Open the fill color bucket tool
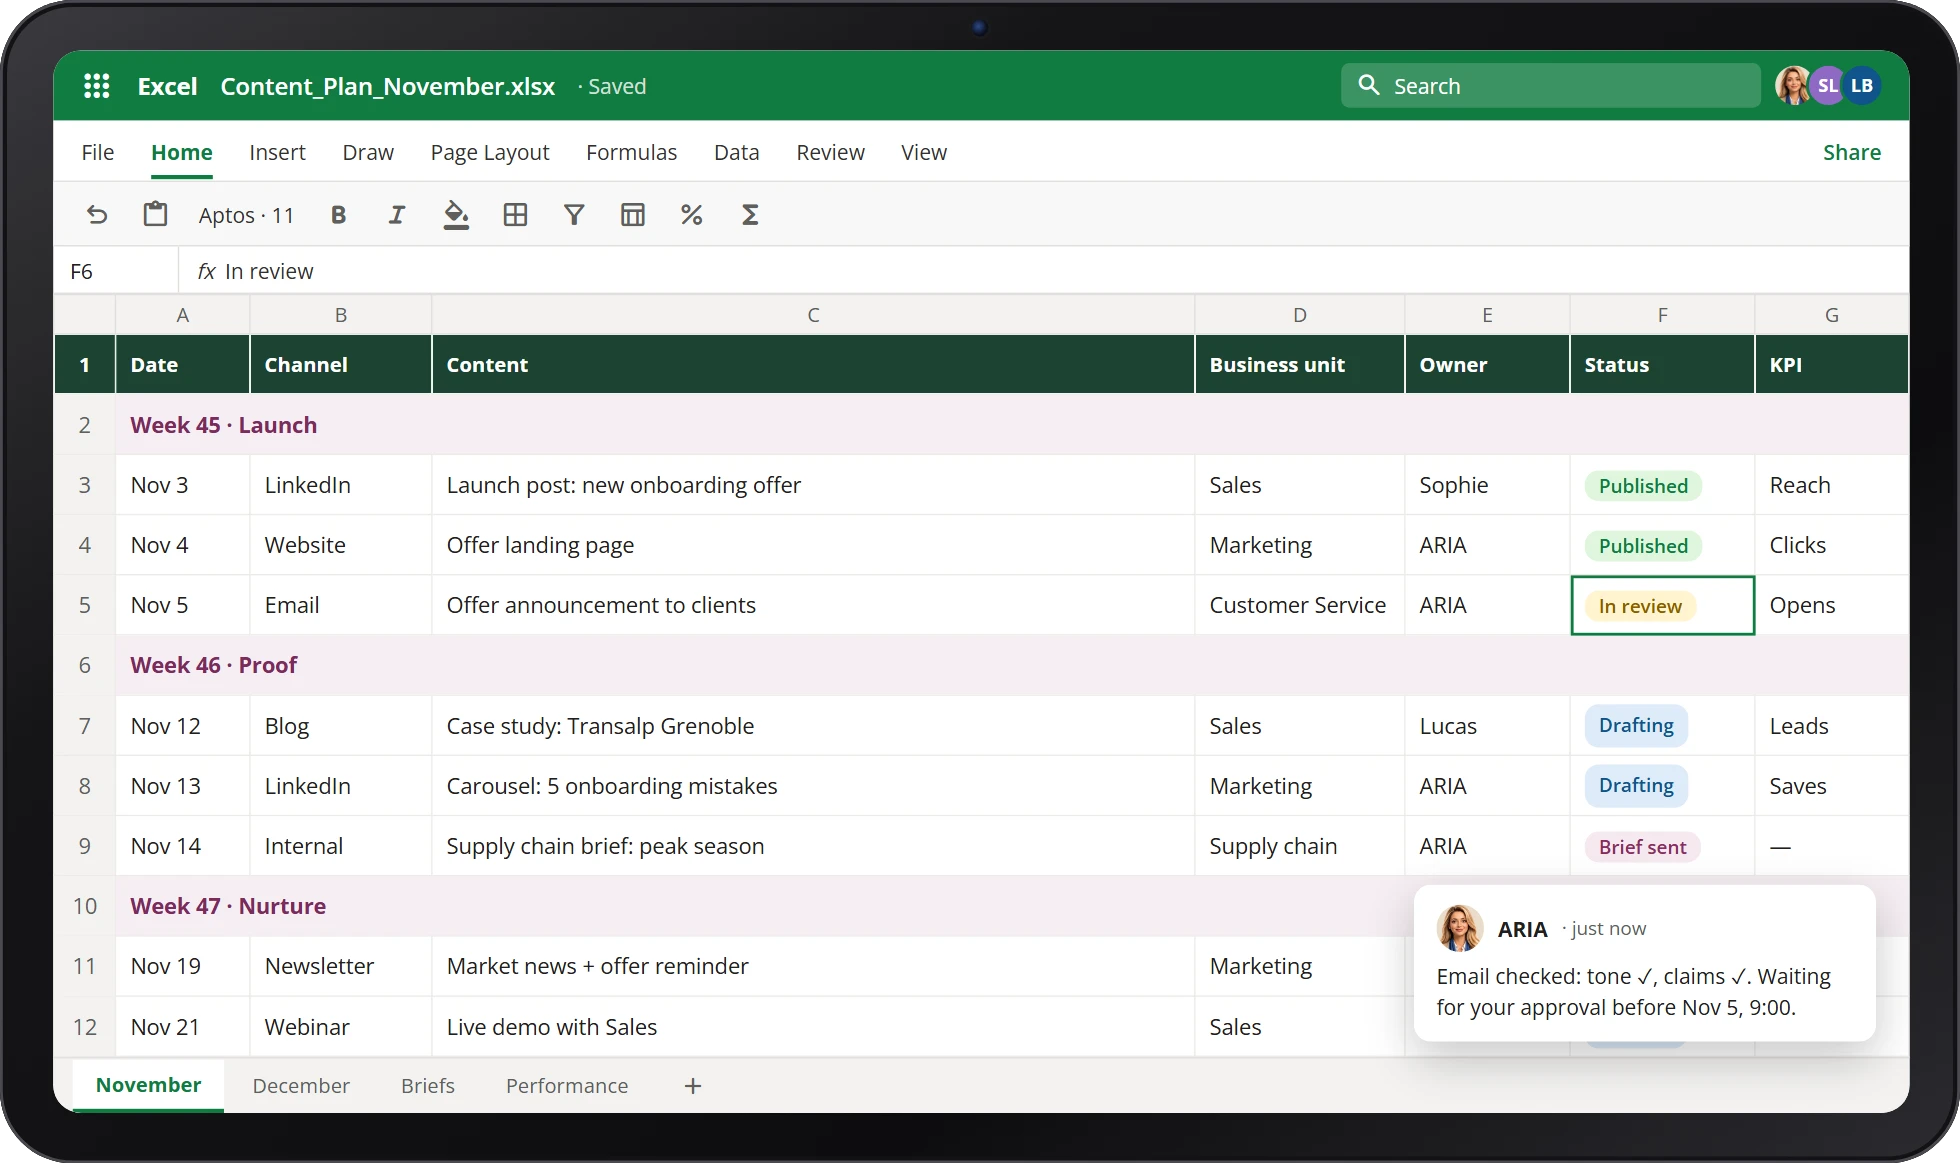1960x1163 pixels. click(x=456, y=214)
